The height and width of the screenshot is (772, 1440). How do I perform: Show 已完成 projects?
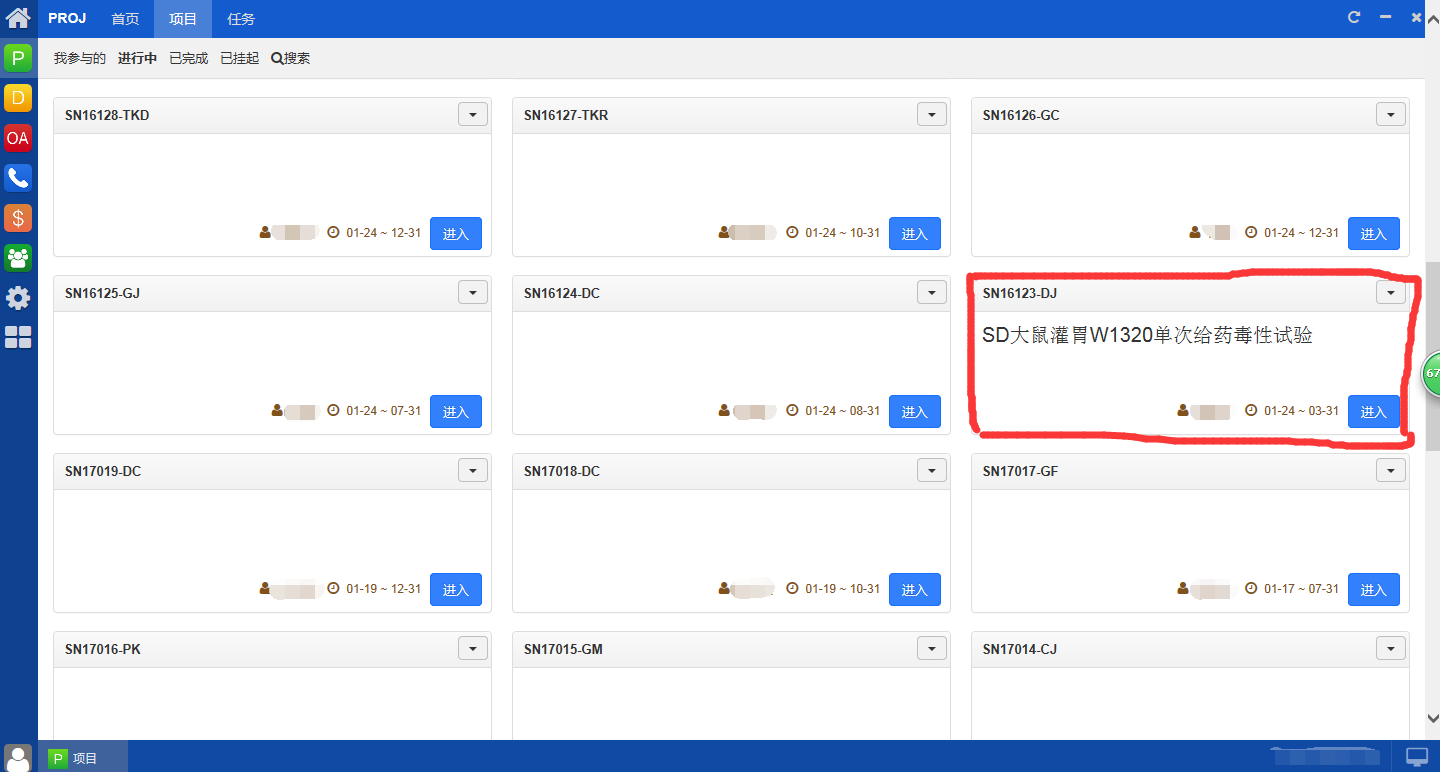[x=189, y=59]
